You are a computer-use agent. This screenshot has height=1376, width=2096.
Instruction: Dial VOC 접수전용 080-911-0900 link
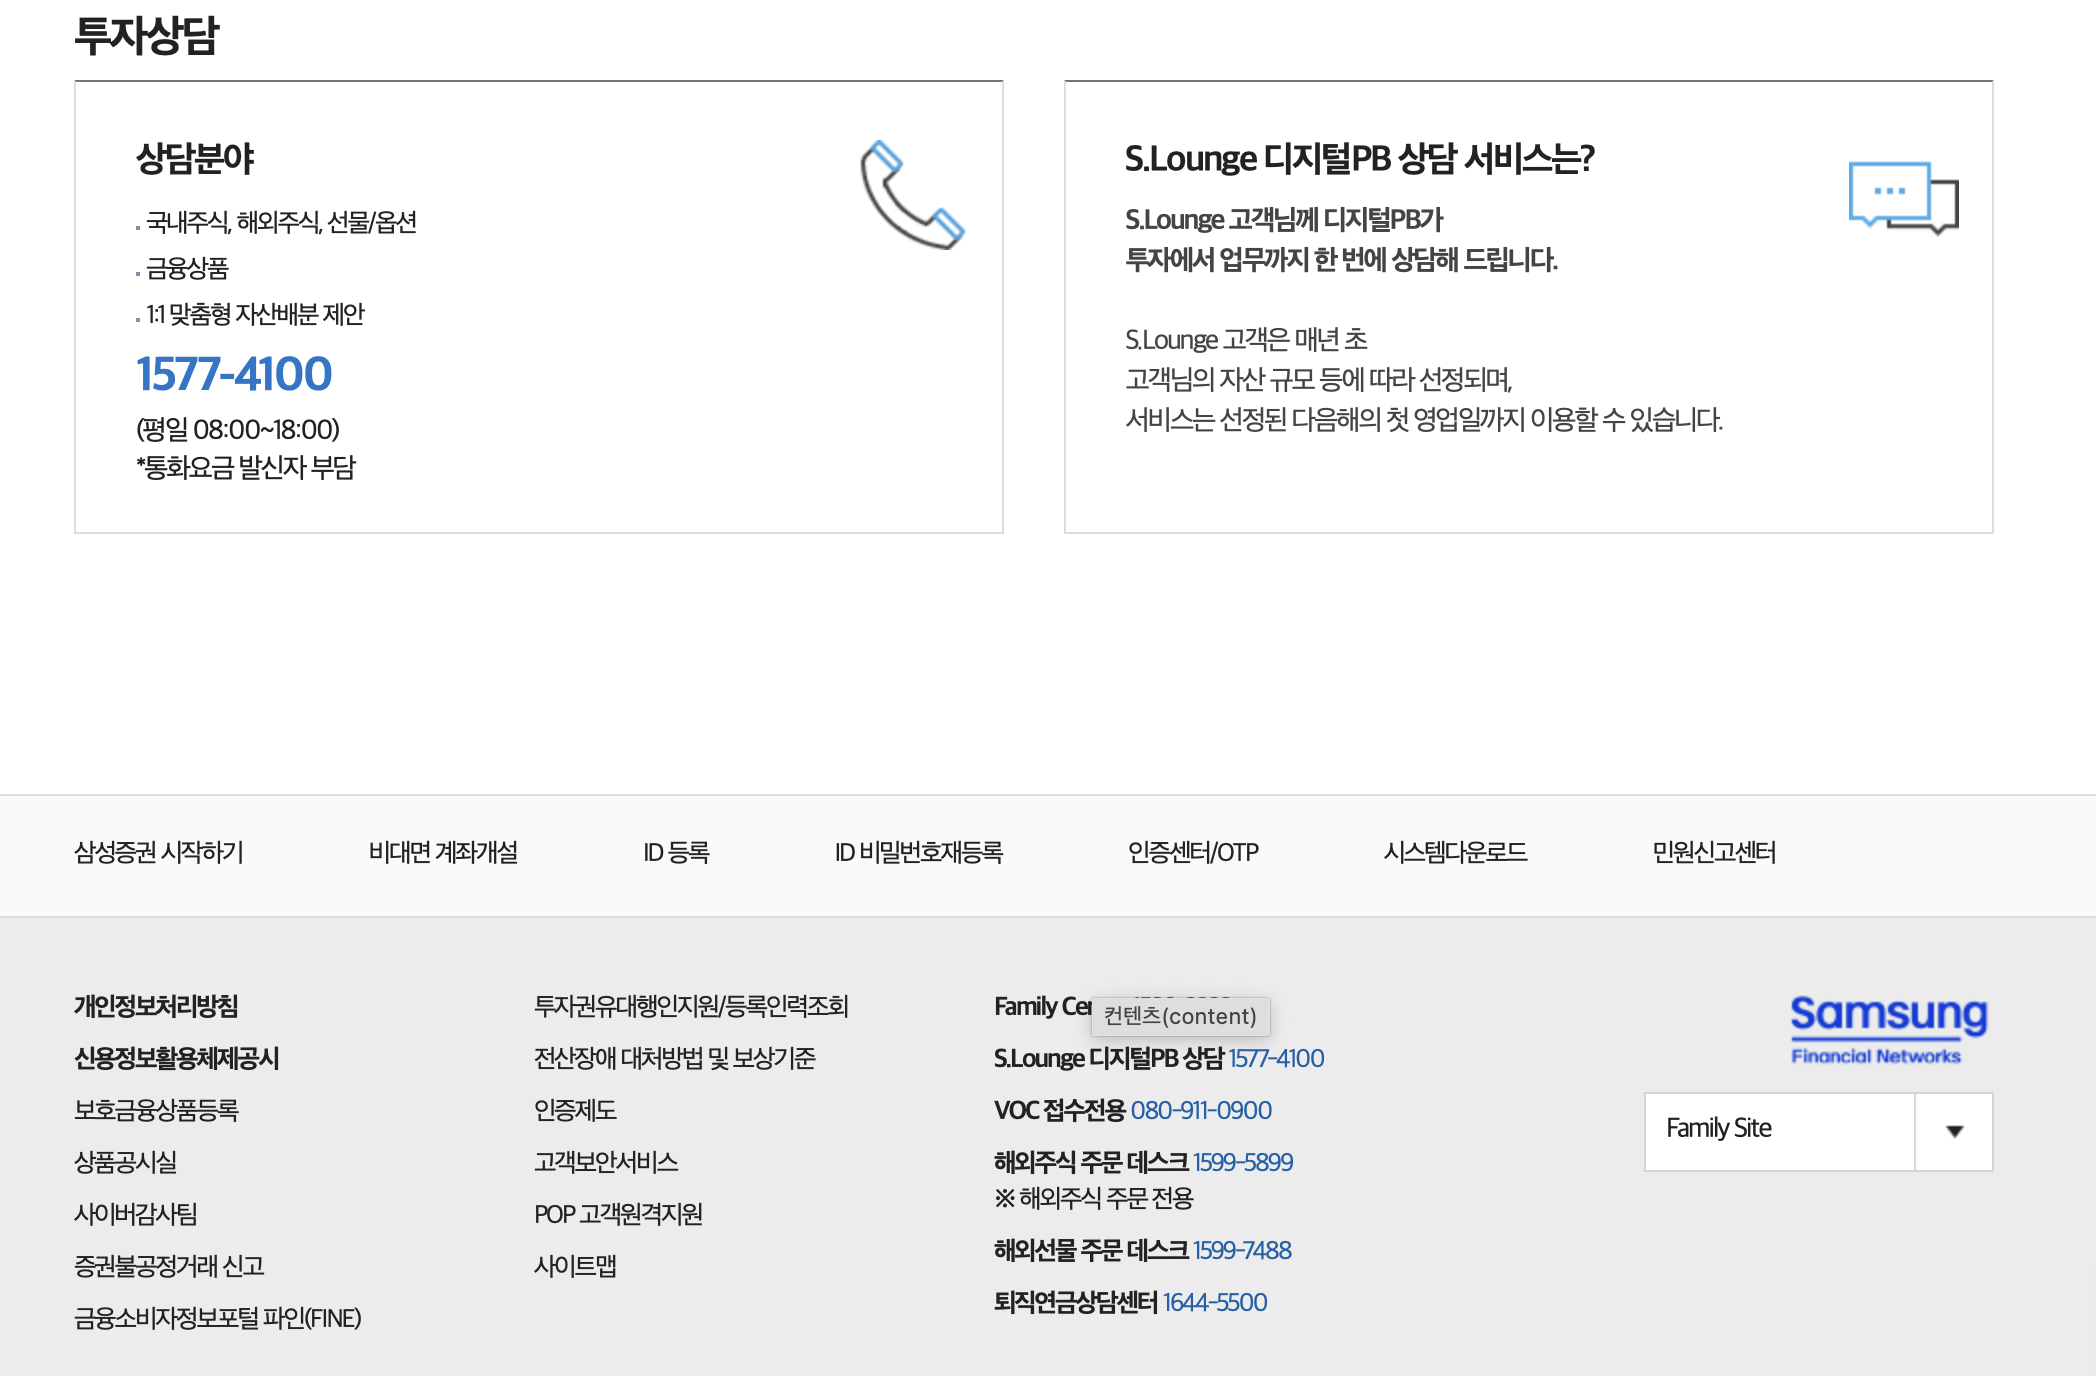pos(1201,1111)
